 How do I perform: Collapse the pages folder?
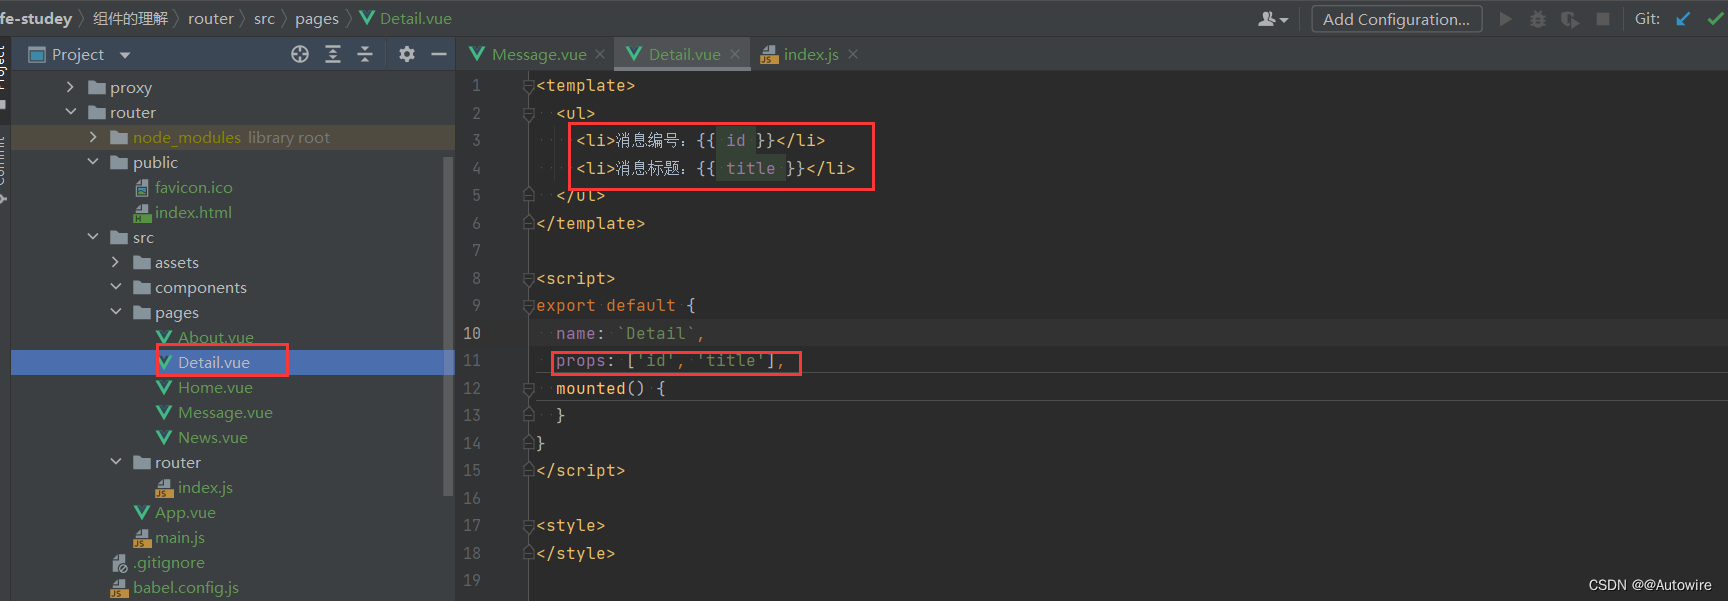click(x=116, y=312)
